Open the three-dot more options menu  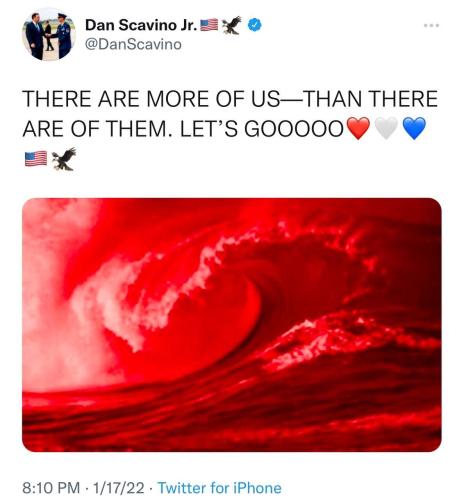(431, 25)
